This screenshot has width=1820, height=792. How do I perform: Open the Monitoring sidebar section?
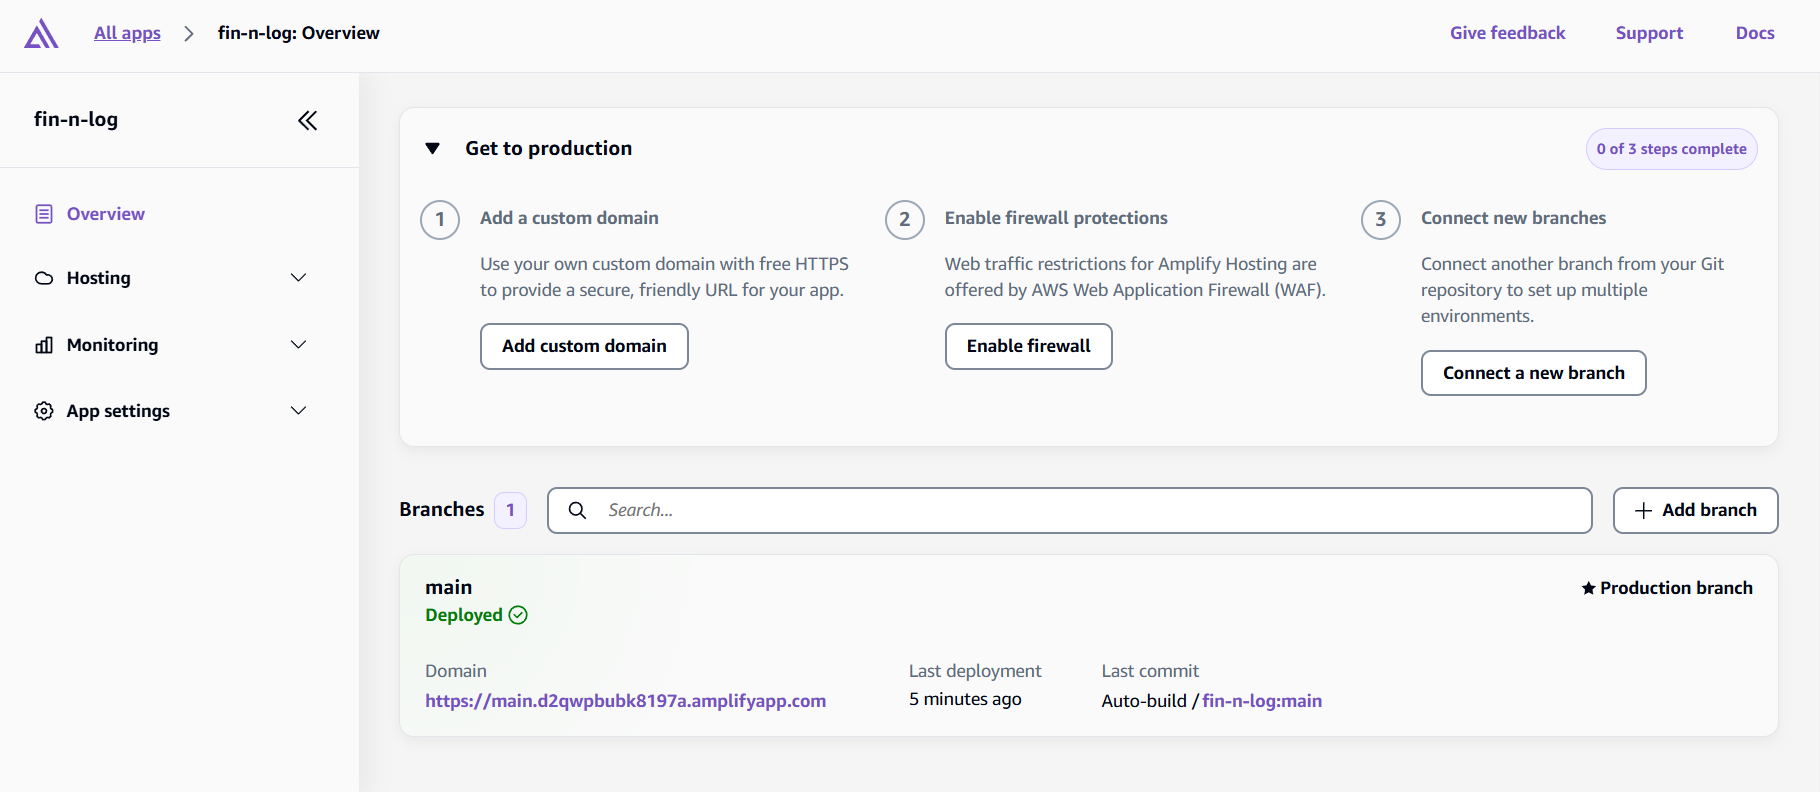112,345
